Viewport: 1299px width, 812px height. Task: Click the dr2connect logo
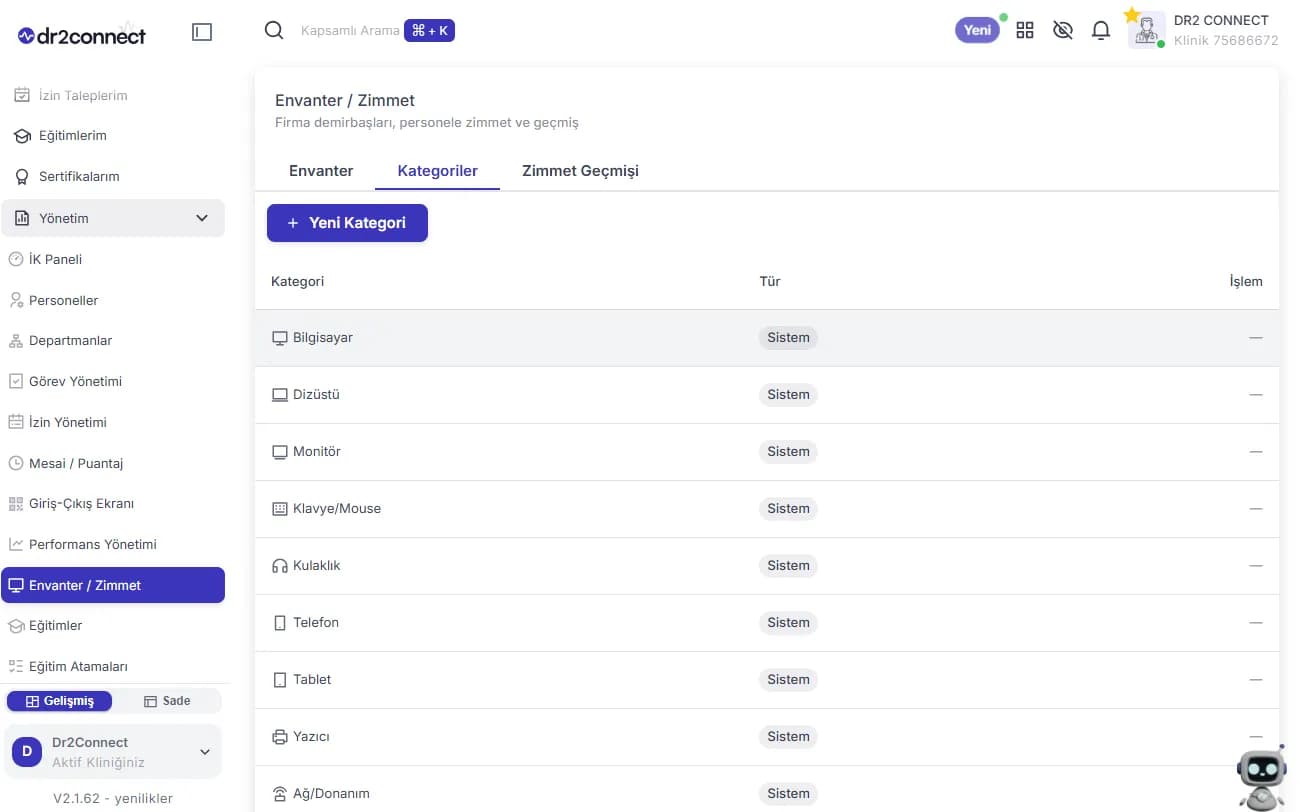[x=82, y=36]
